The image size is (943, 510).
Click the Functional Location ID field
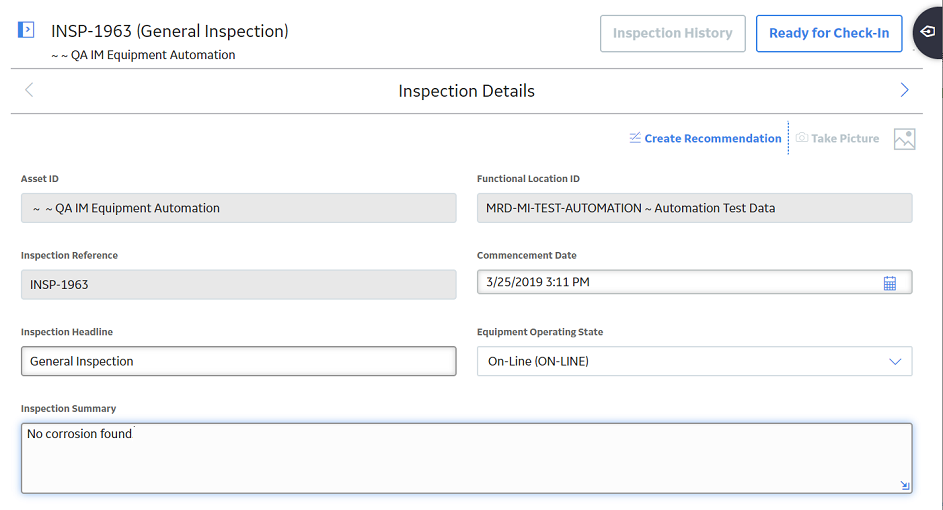[x=695, y=208]
